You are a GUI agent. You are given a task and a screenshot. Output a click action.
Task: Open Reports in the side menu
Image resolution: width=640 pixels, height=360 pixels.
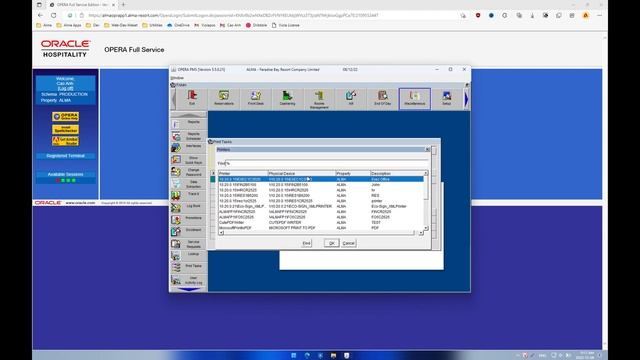pos(188,124)
